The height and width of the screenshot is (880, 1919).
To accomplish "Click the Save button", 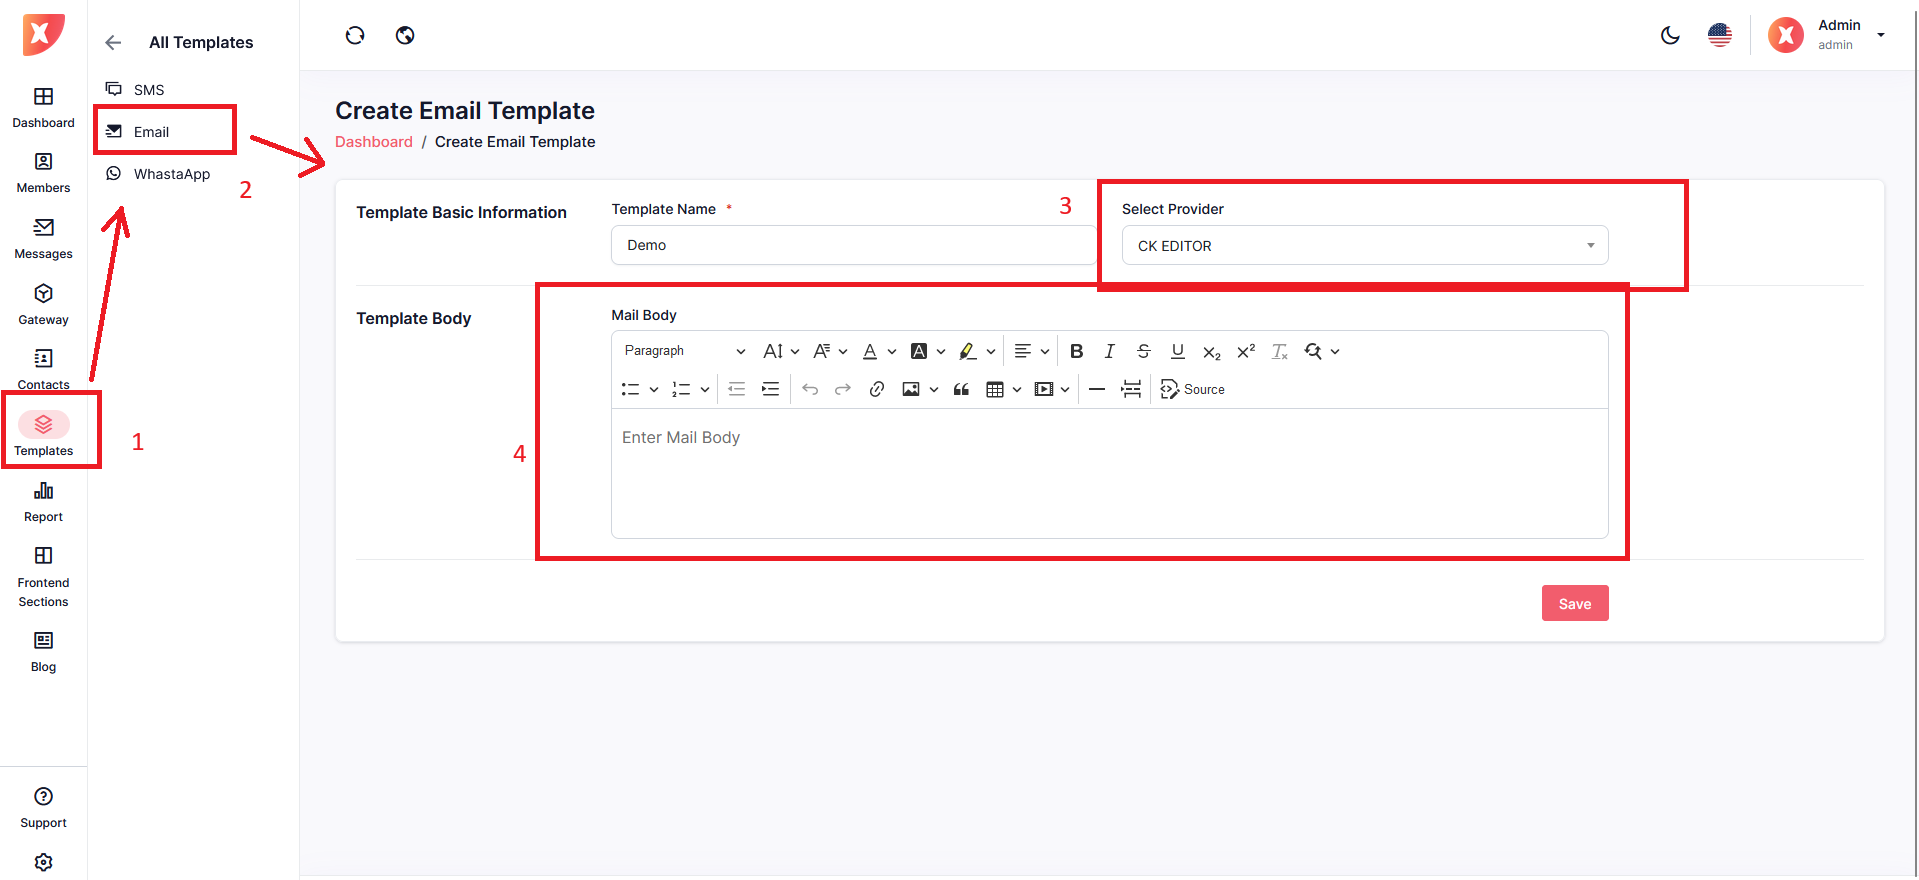I will pos(1574,603).
